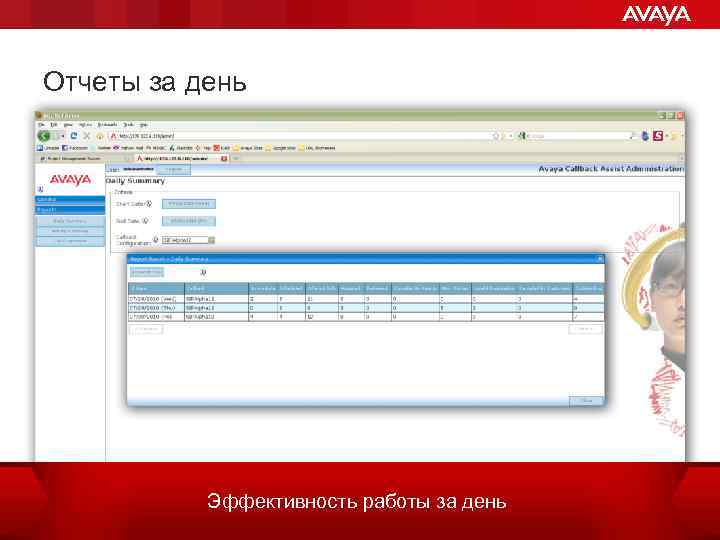This screenshot has width=720, height=540.
Task: Click the help icon beside the export button in the report dialog
Action: (203, 272)
